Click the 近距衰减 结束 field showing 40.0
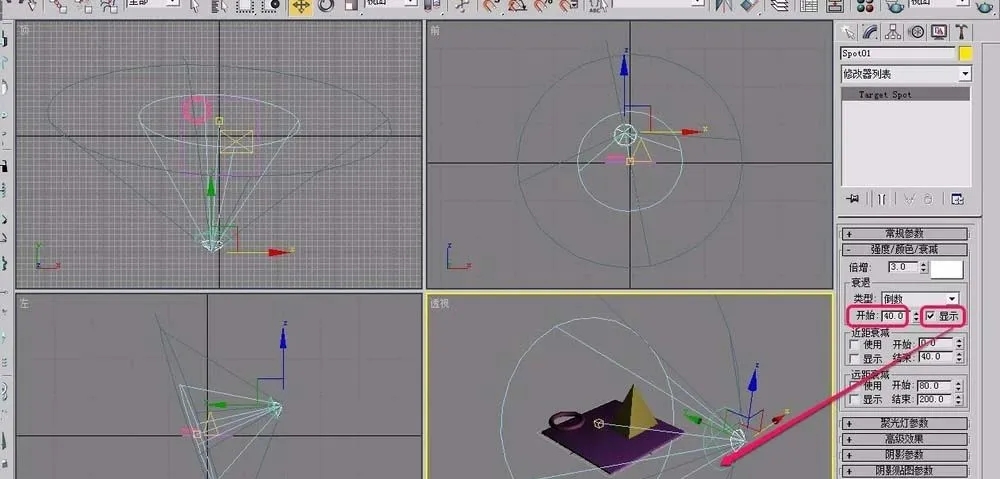The image size is (1000, 479). coord(935,358)
